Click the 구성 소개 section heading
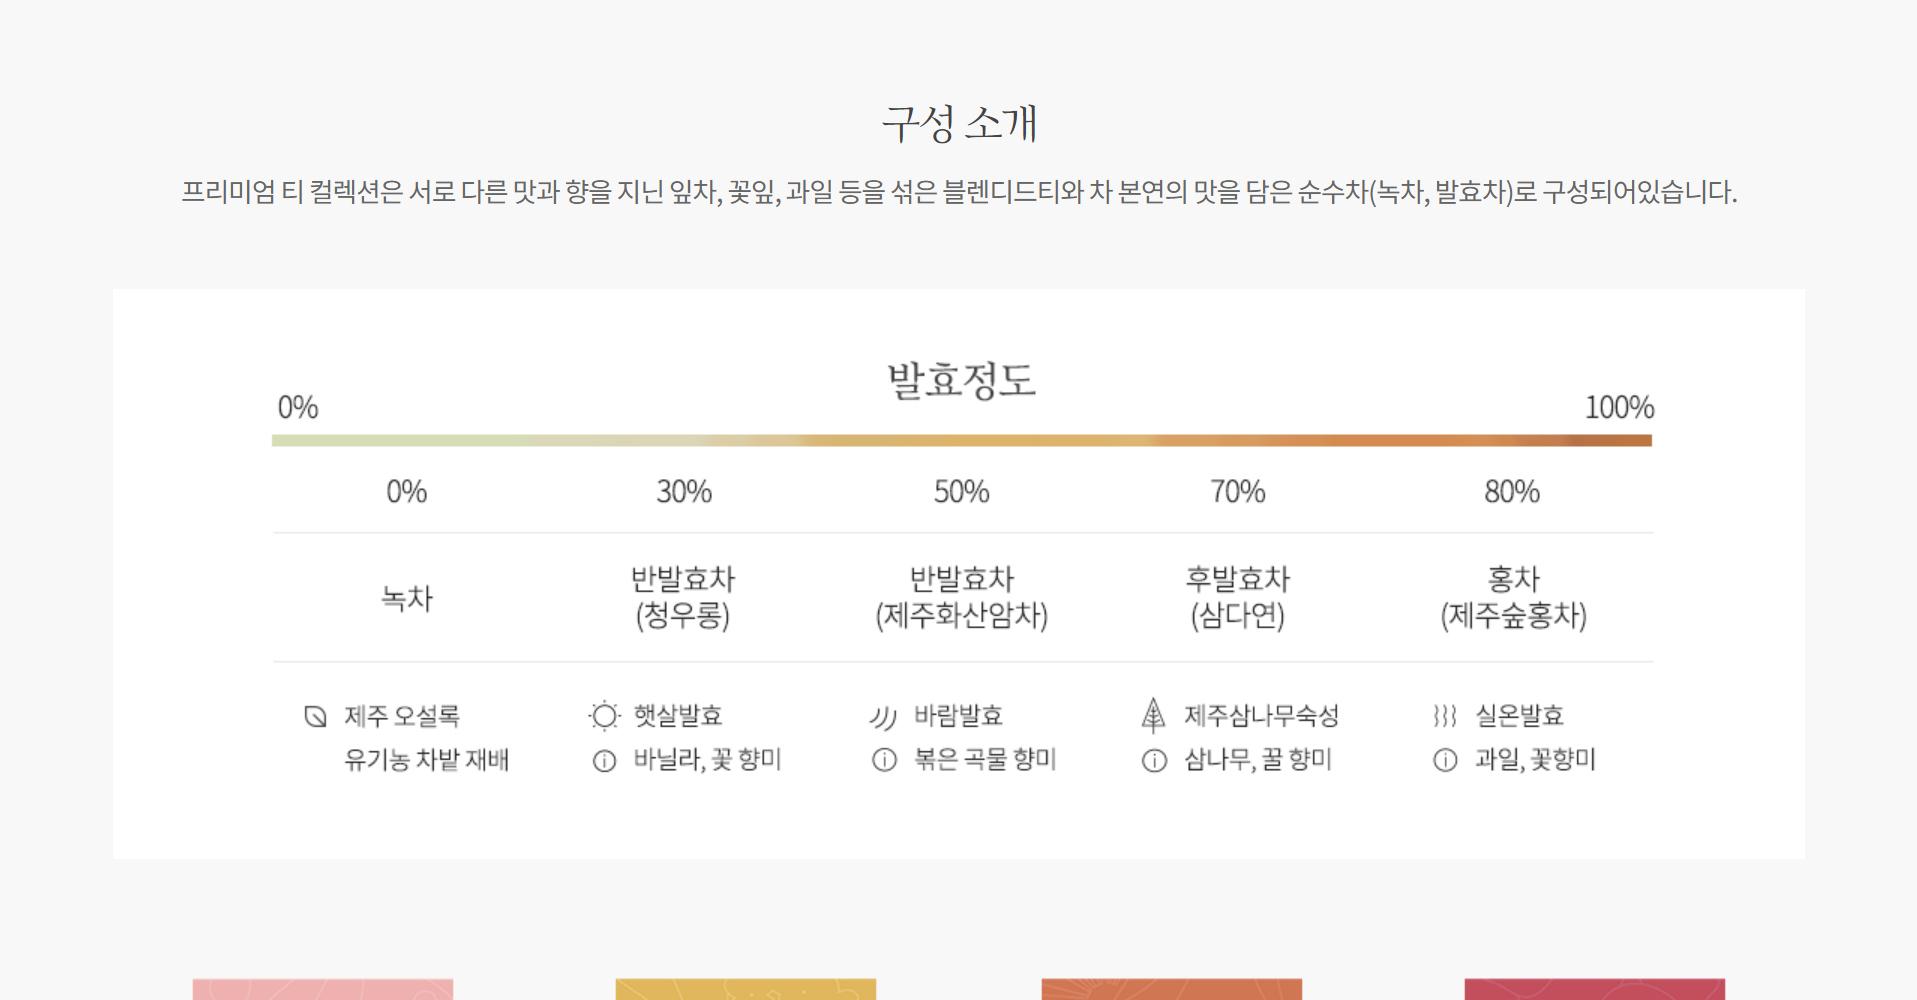This screenshot has width=1917, height=1000. [959, 124]
